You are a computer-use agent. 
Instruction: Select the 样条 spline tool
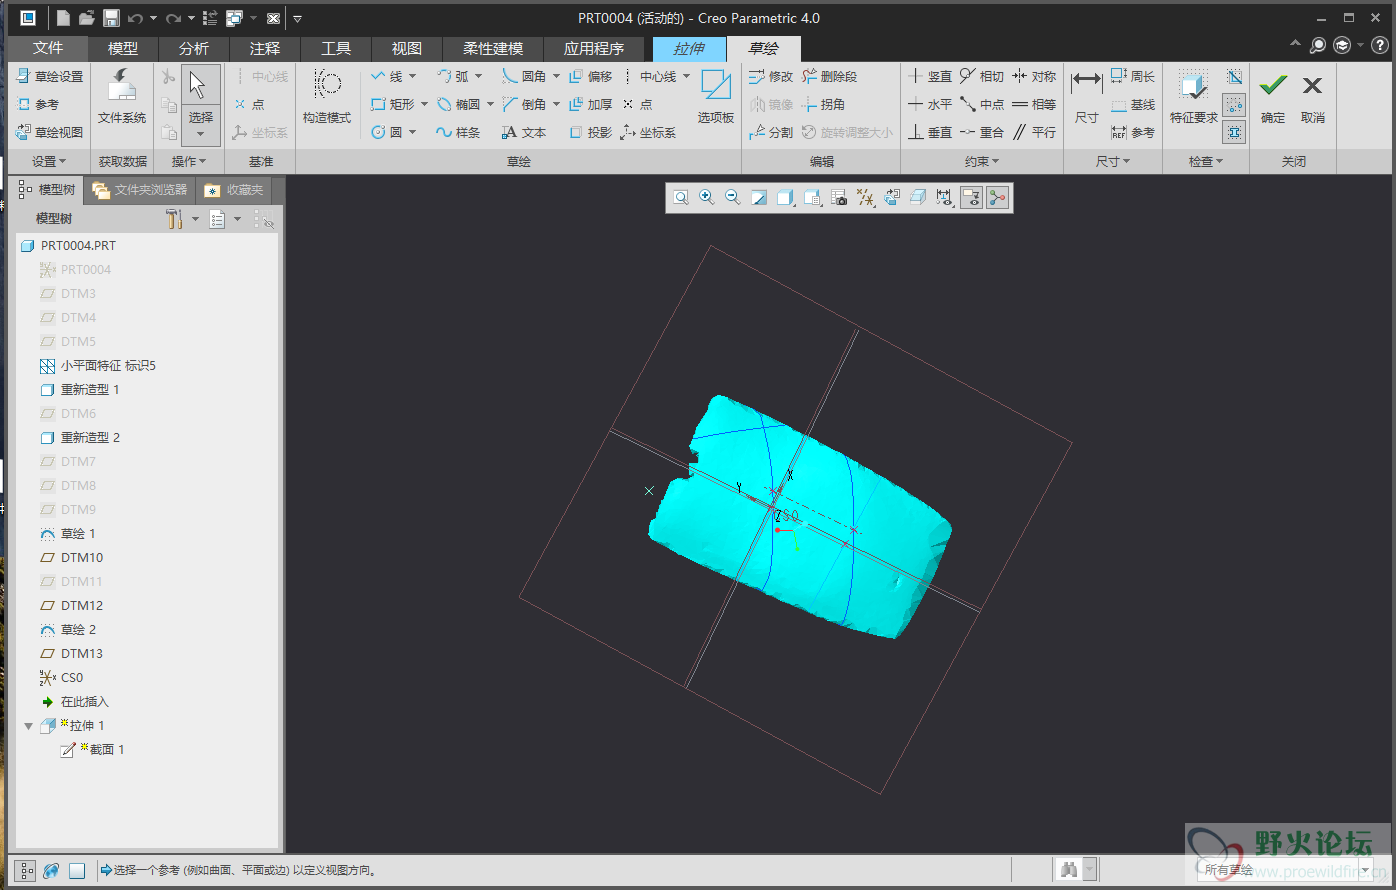click(458, 132)
